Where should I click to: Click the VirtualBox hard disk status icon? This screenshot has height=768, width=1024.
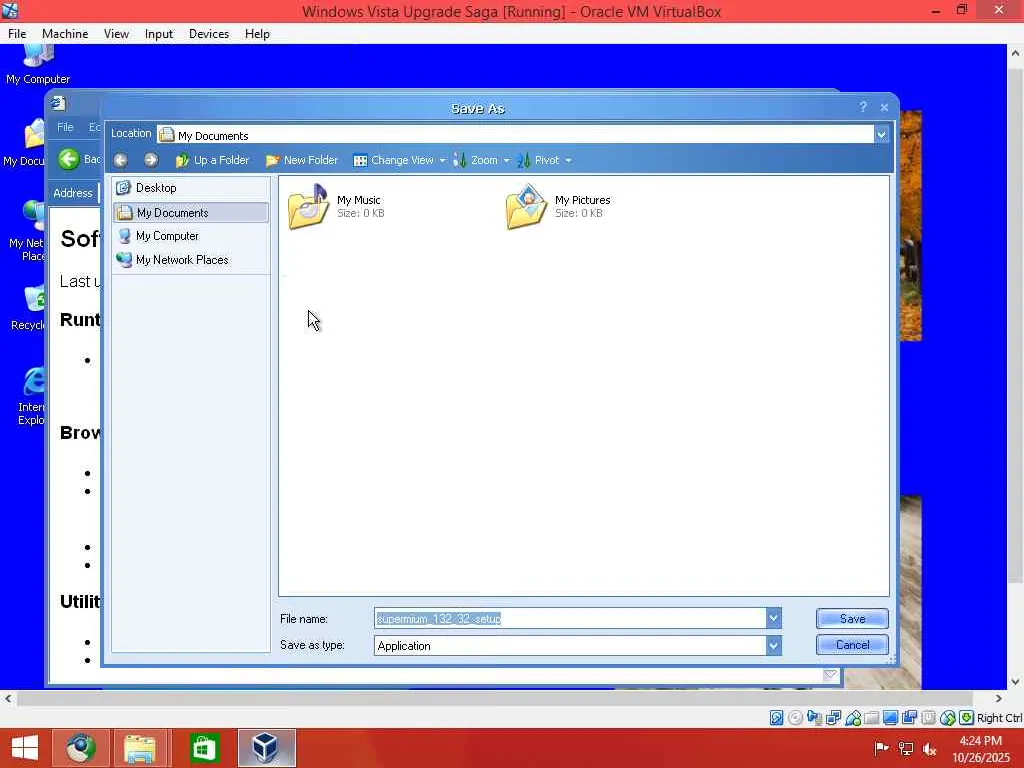[x=776, y=718]
